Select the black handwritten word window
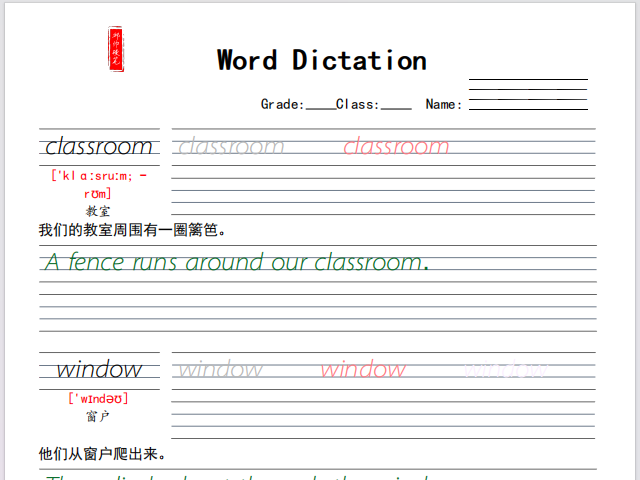Viewport: 640px width, 480px height. pyautogui.click(x=98, y=369)
